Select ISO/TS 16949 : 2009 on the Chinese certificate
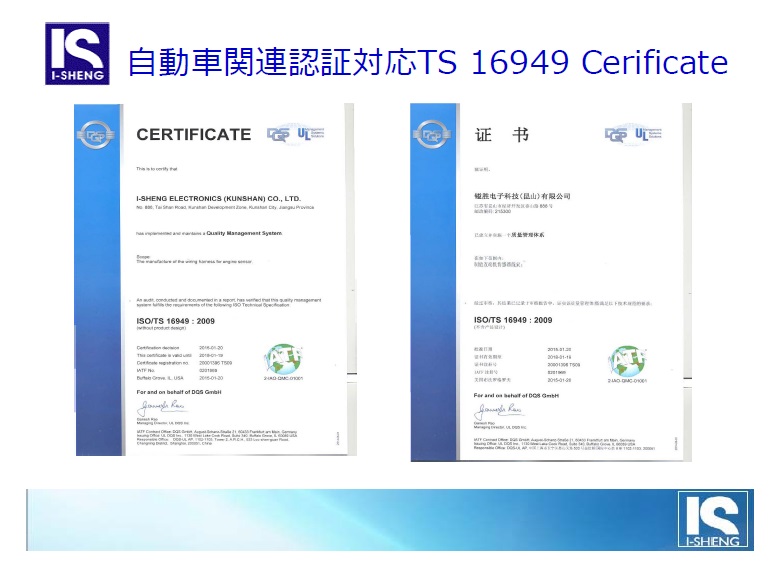 coord(513,320)
